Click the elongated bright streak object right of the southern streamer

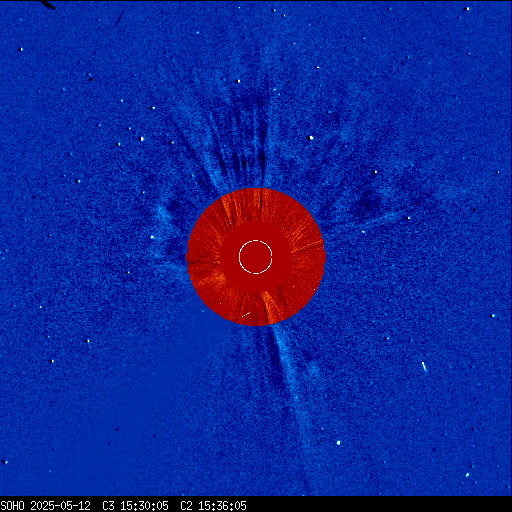424,367
